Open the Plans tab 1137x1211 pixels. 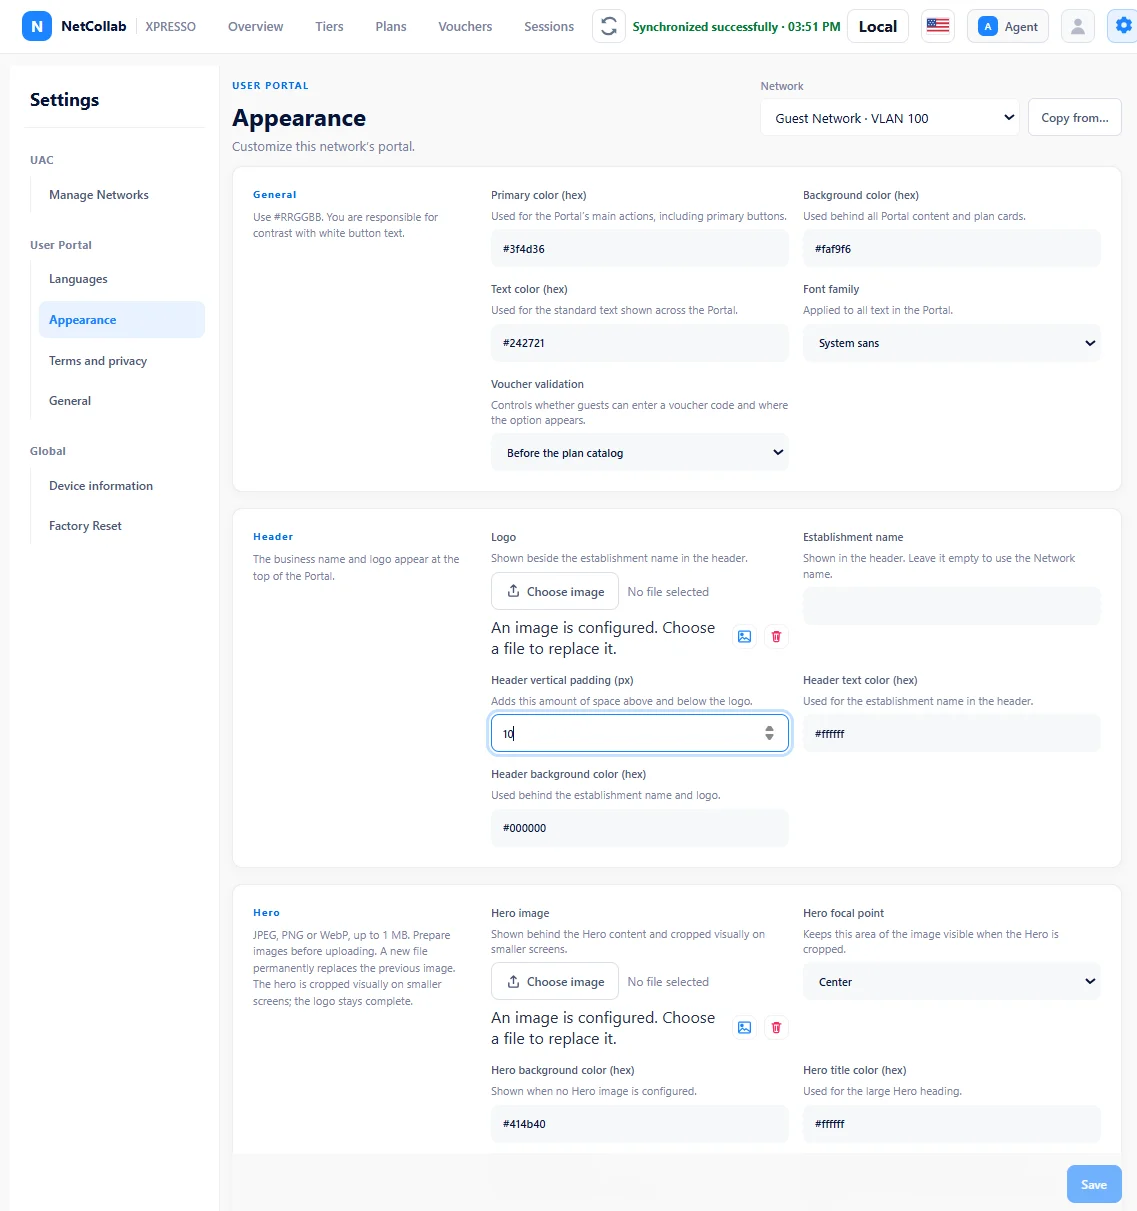pos(391,26)
